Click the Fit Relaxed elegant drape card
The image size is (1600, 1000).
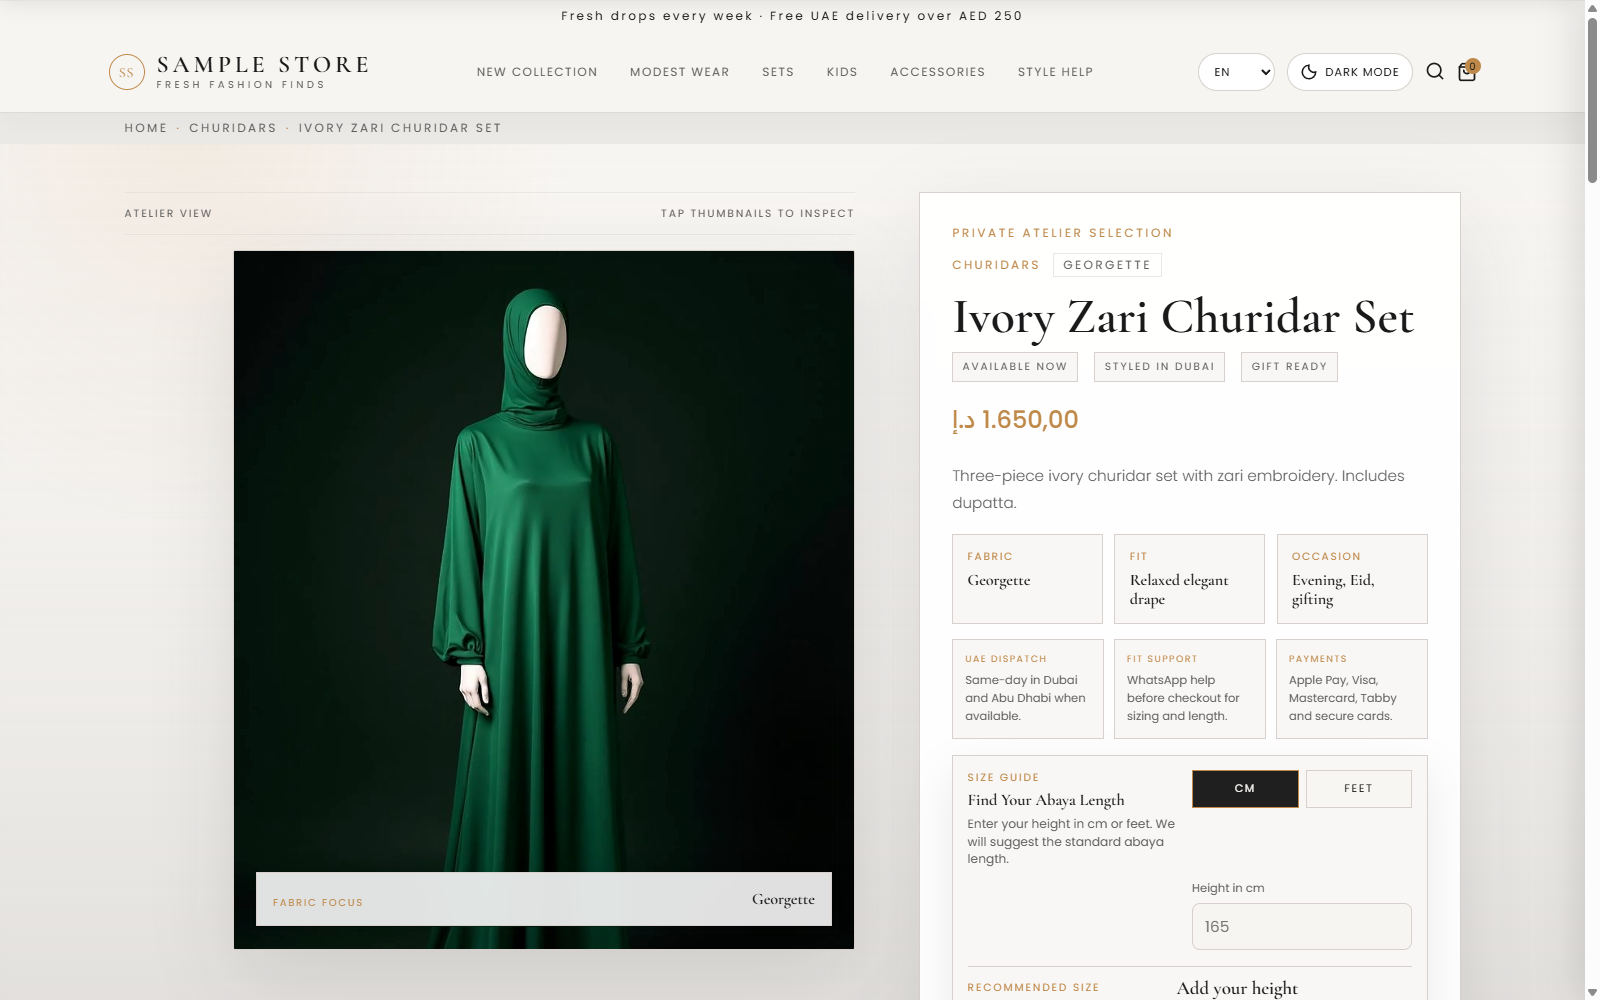pos(1189,579)
